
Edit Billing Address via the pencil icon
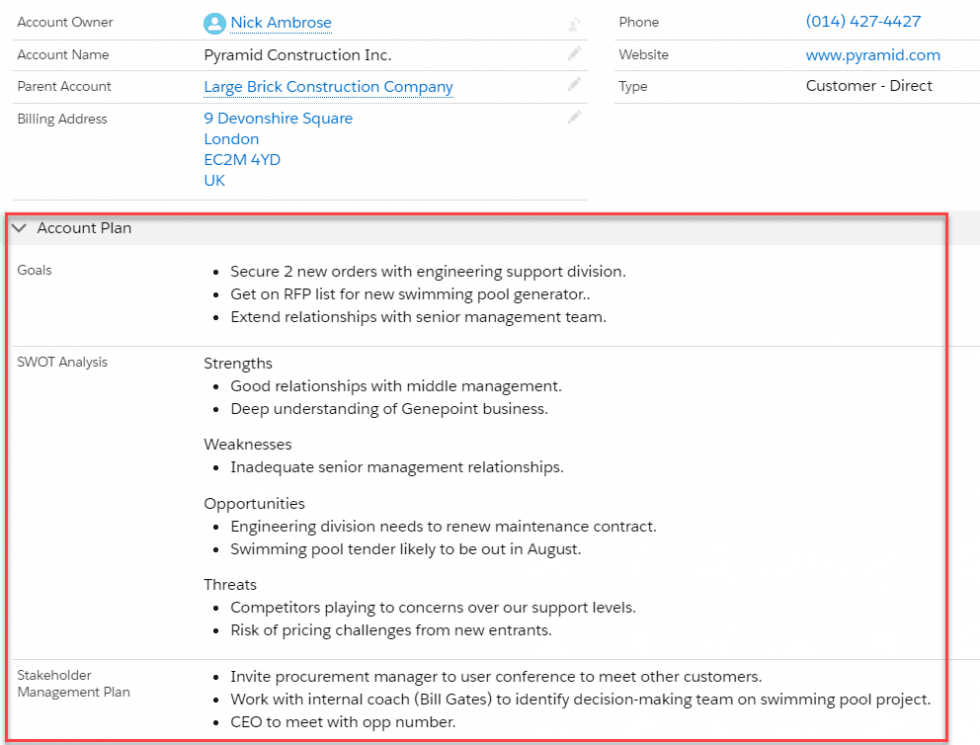pos(574,117)
